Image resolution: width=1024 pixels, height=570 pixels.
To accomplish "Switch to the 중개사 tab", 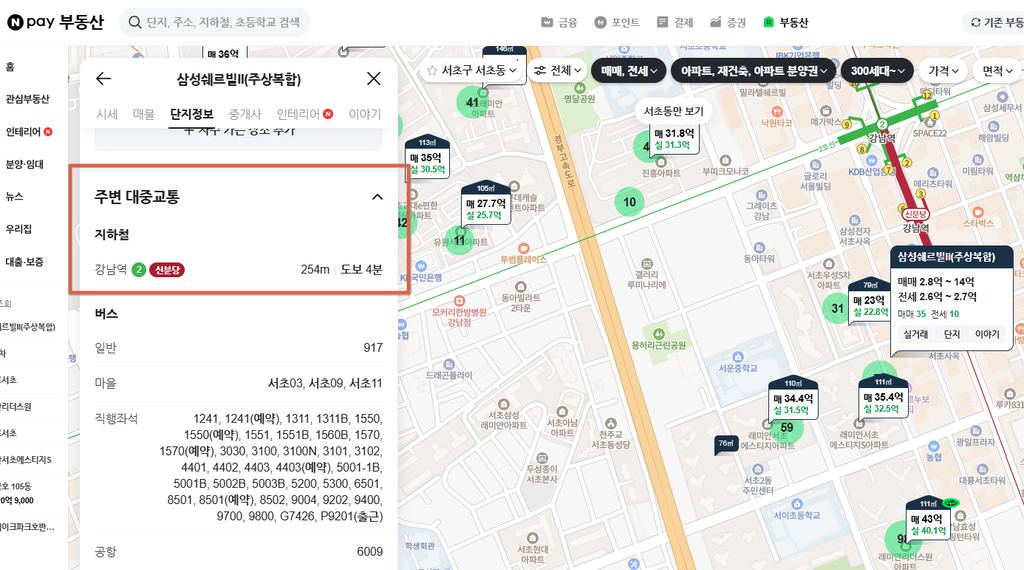I will pos(245,114).
